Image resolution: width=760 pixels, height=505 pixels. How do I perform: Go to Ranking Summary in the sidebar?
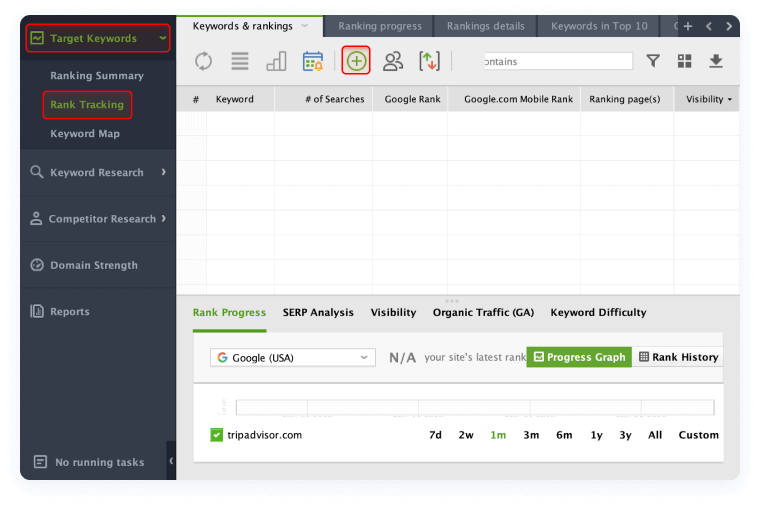point(97,76)
